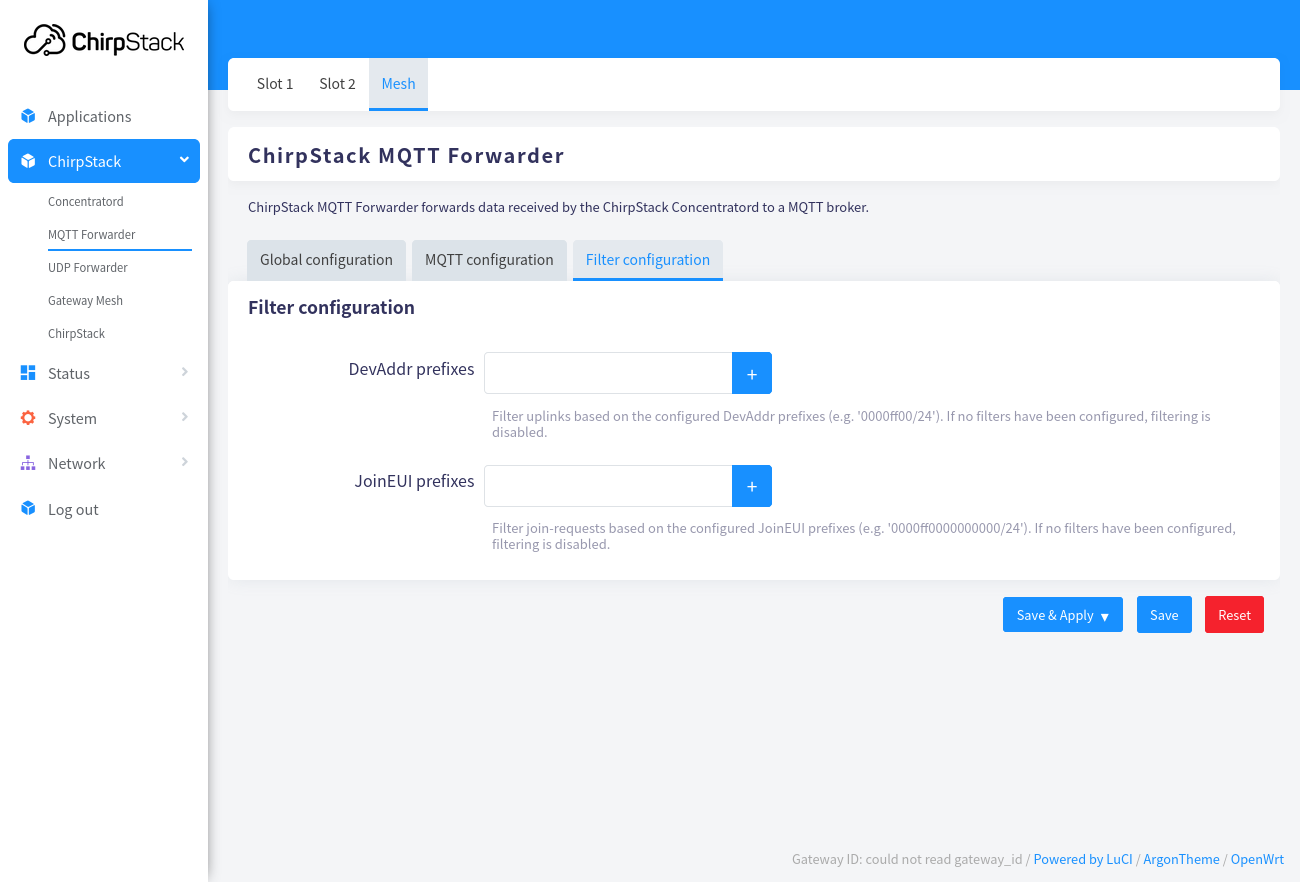Focus the JoinEUI prefixes input field
The image size is (1300, 882).
pyautogui.click(x=608, y=486)
